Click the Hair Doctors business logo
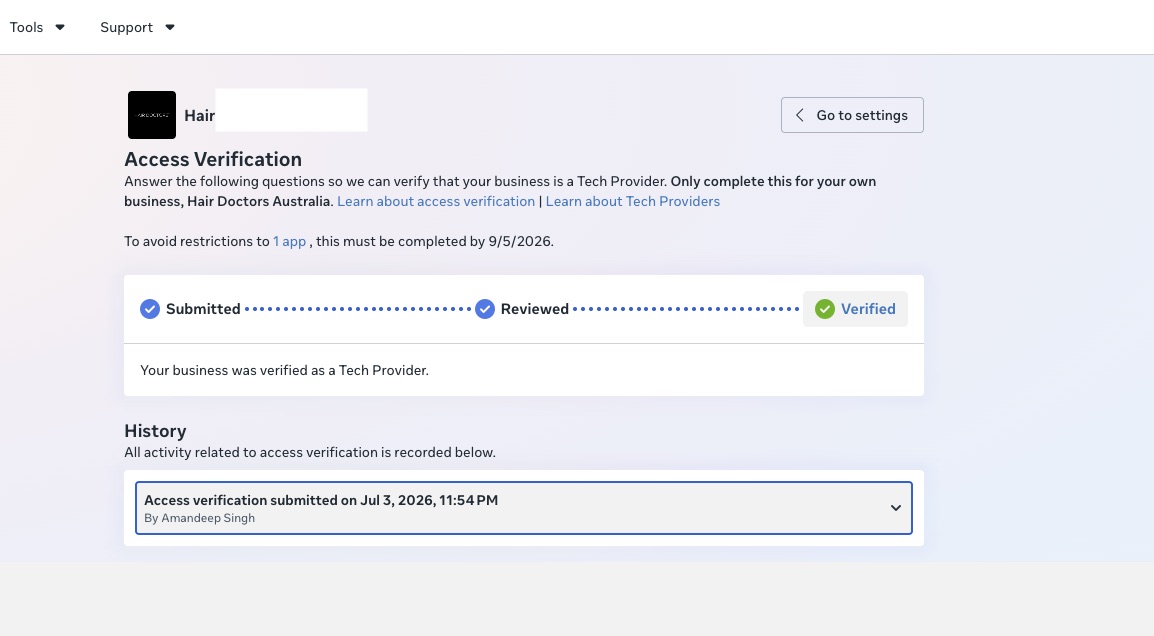The image size is (1154, 636). pos(152,115)
